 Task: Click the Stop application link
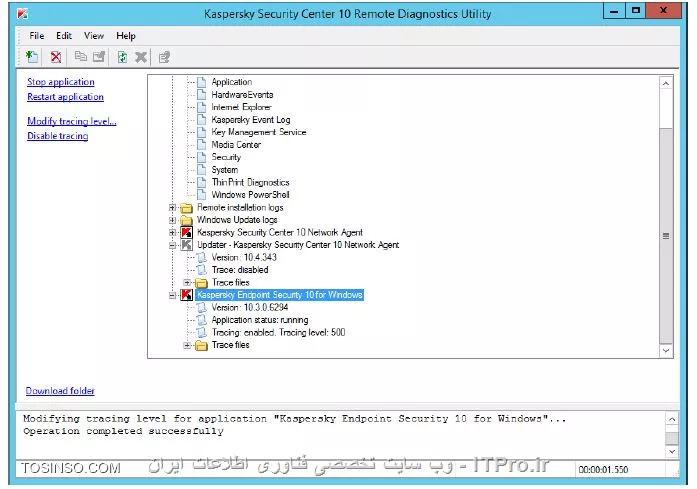point(61,82)
